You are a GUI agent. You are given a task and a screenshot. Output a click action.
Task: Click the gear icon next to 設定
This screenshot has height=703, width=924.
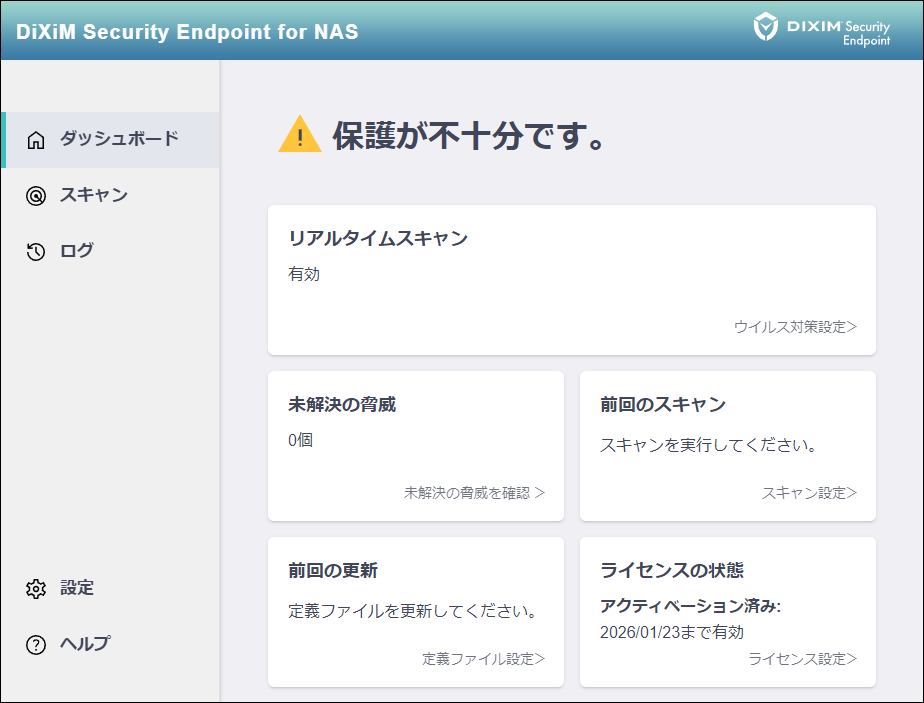[x=34, y=589]
